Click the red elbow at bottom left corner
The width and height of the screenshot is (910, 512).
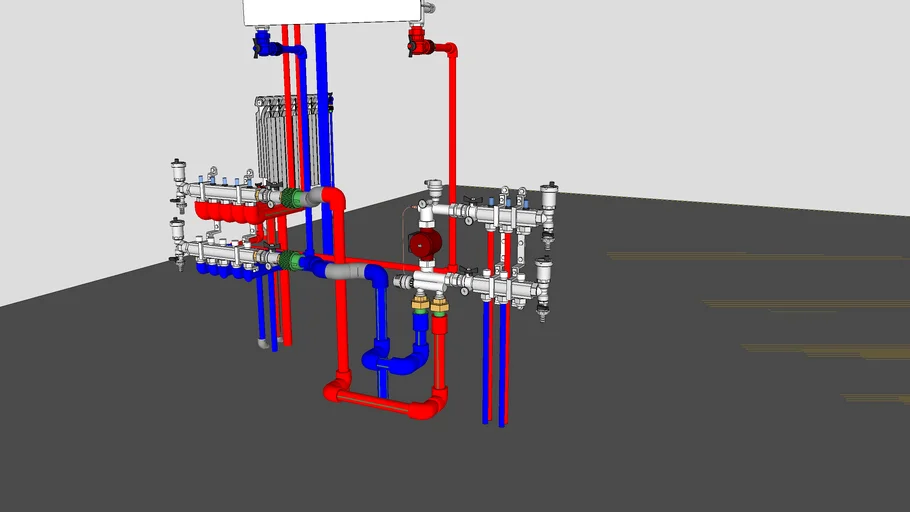(x=337, y=387)
